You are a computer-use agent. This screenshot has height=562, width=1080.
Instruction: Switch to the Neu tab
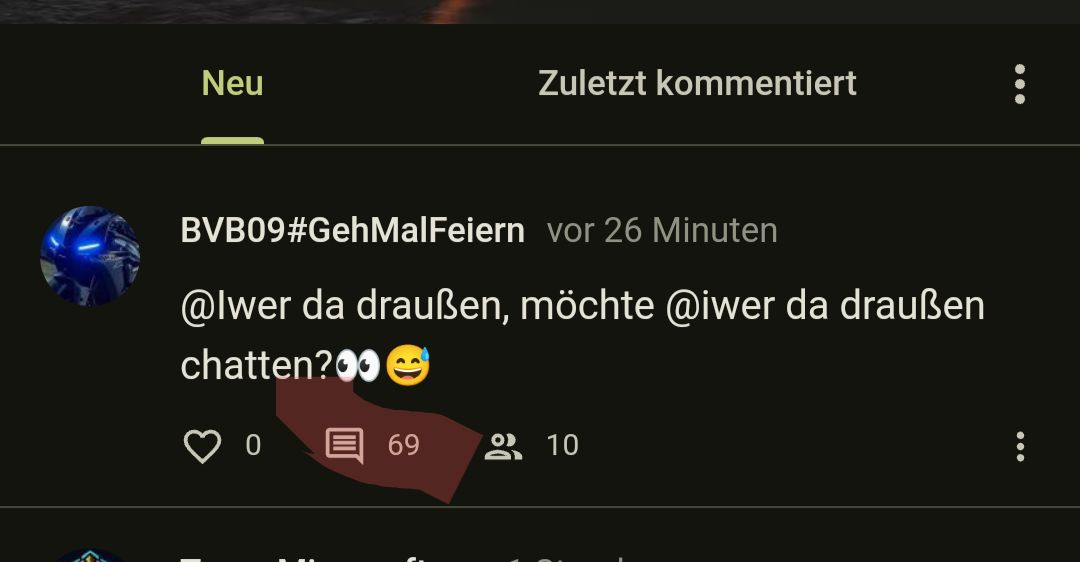(x=232, y=83)
